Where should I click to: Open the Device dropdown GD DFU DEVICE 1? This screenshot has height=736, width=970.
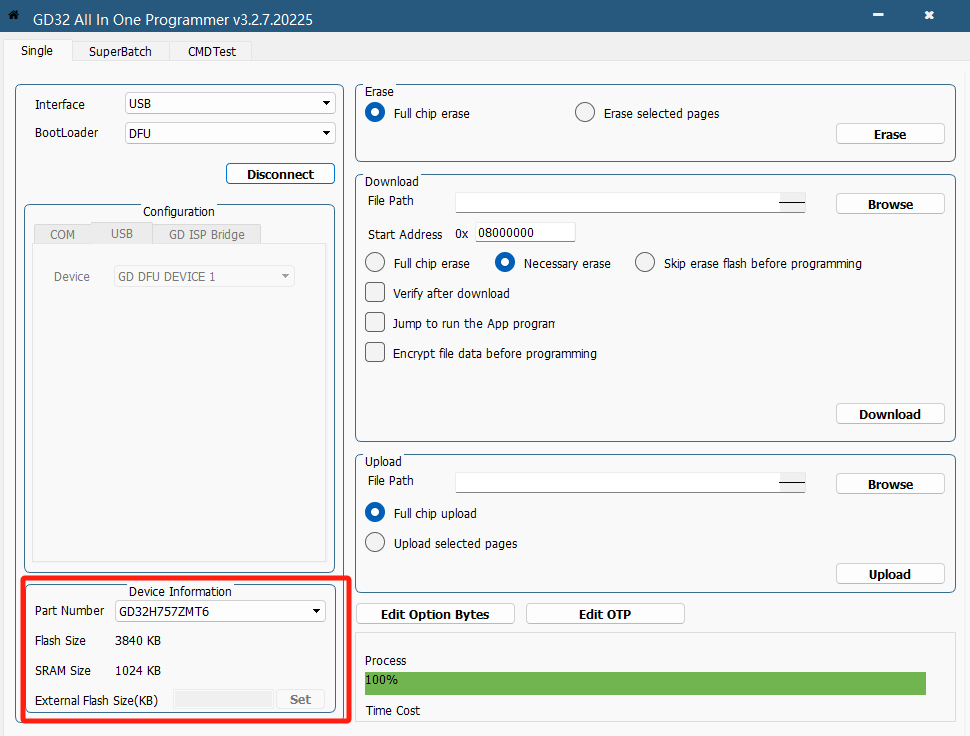point(204,276)
